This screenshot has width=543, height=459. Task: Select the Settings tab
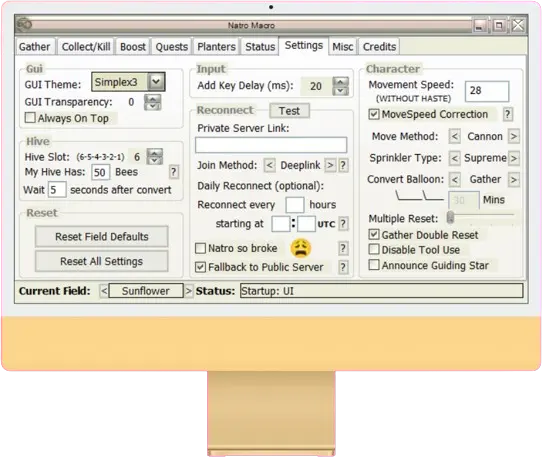(x=304, y=45)
